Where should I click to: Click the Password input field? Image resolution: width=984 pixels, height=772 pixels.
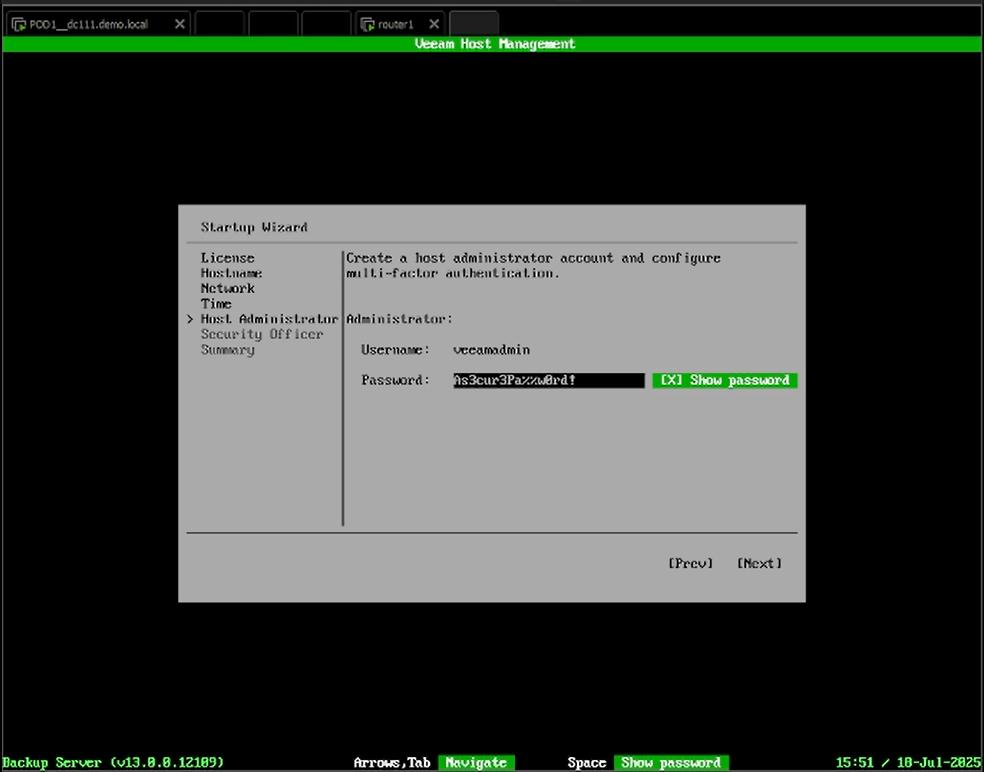pos(548,380)
